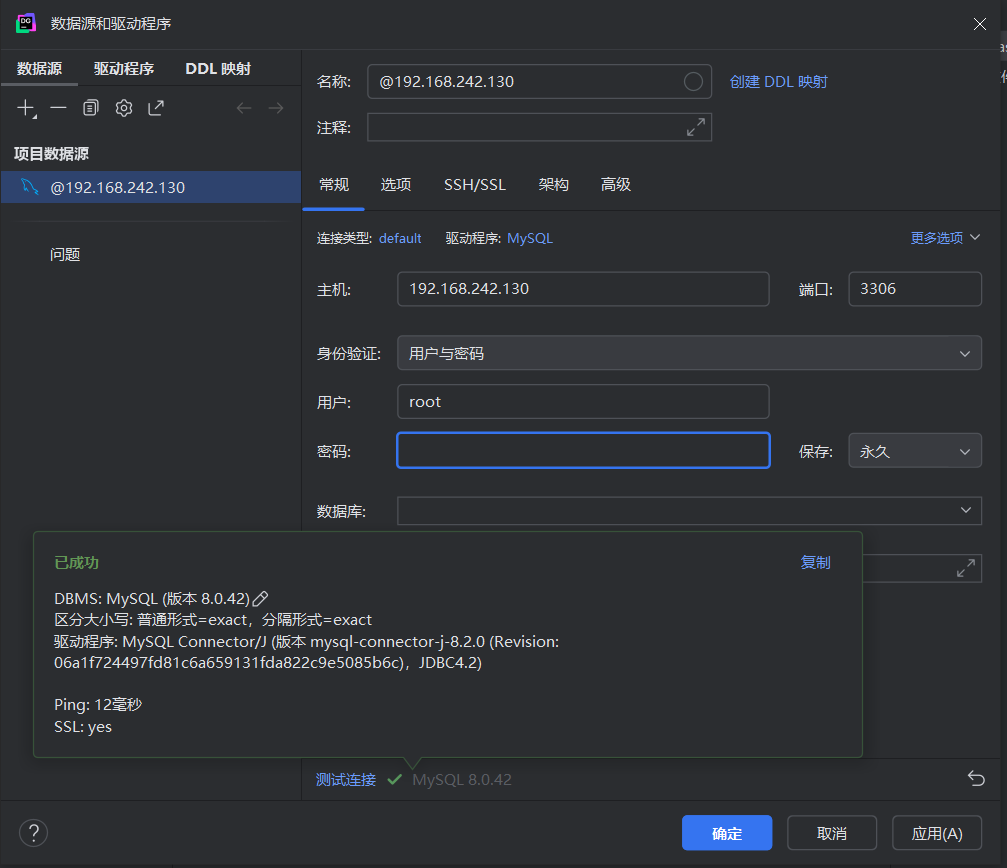The height and width of the screenshot is (868, 1007).
Task: Expand the comment field with arrows icon
Action: point(696,127)
